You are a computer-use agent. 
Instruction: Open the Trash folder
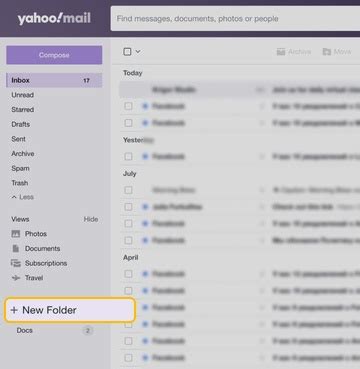(x=20, y=183)
